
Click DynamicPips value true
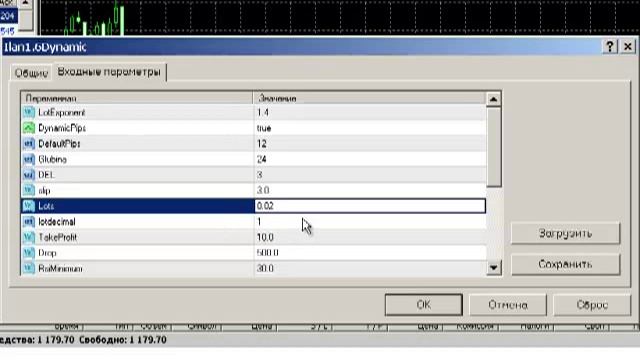[264, 128]
